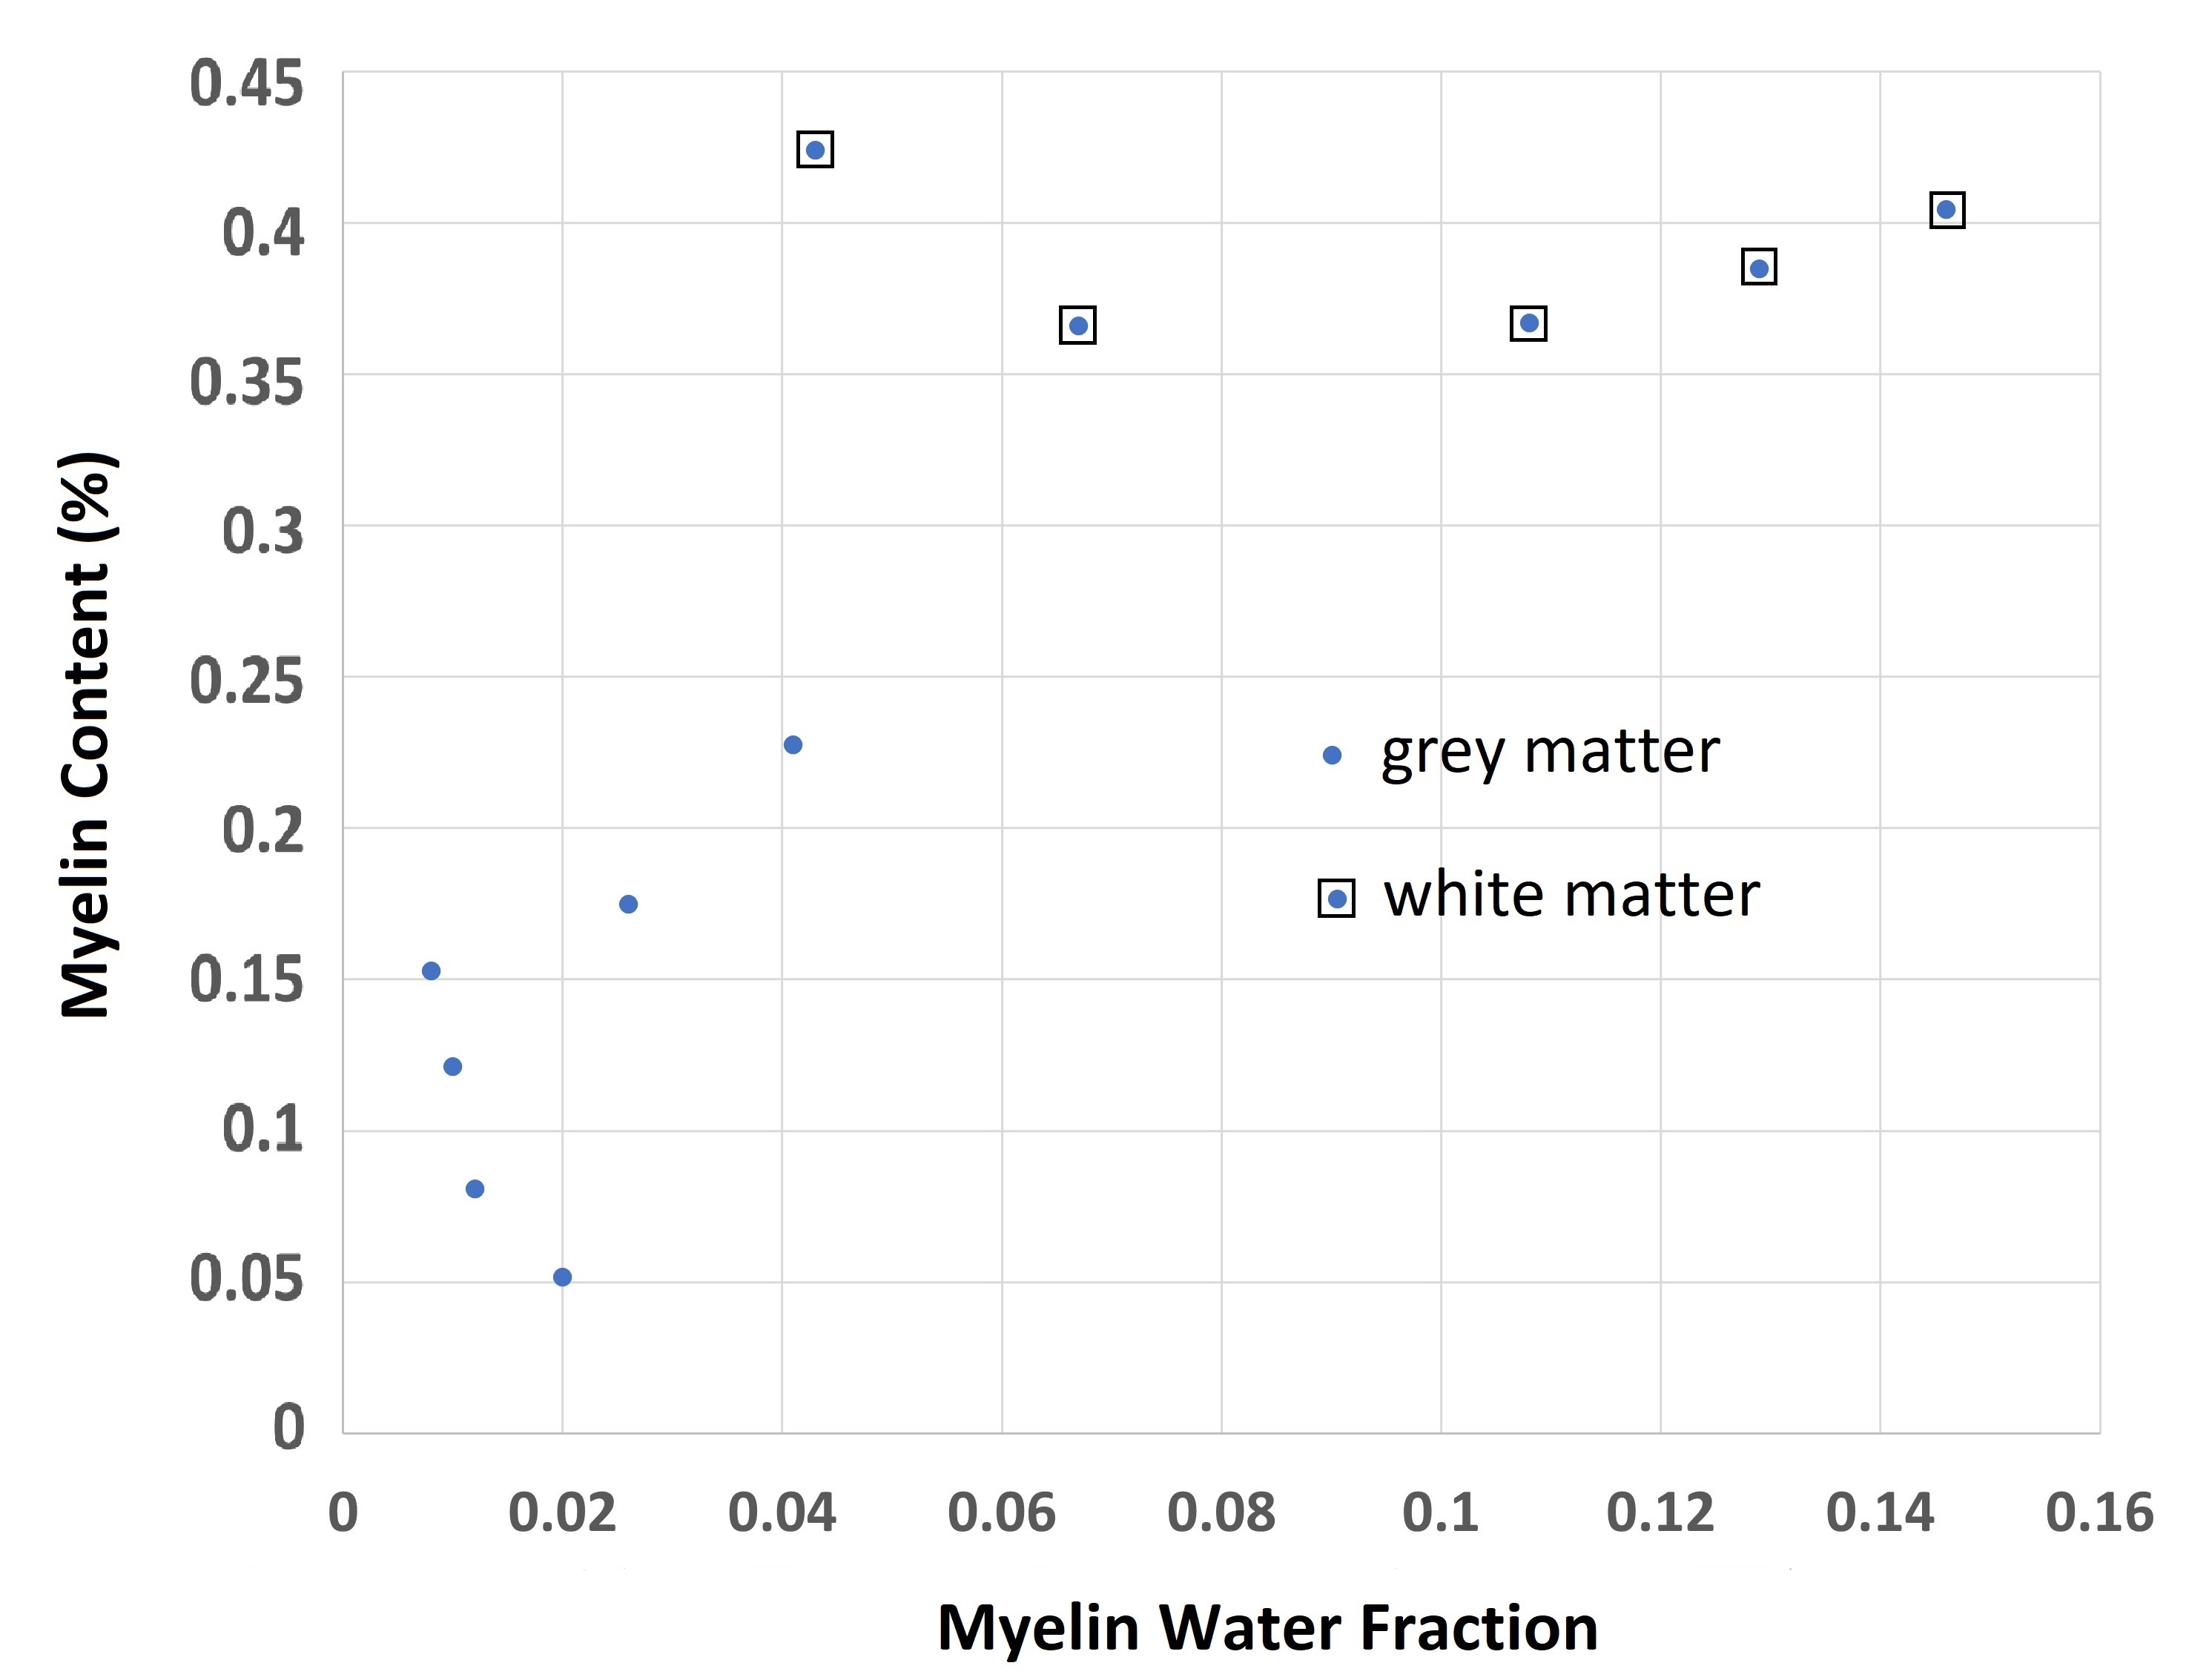This screenshot has height=1680, width=2189.
Task: Click the highest grey matter data point
Action: (793, 745)
